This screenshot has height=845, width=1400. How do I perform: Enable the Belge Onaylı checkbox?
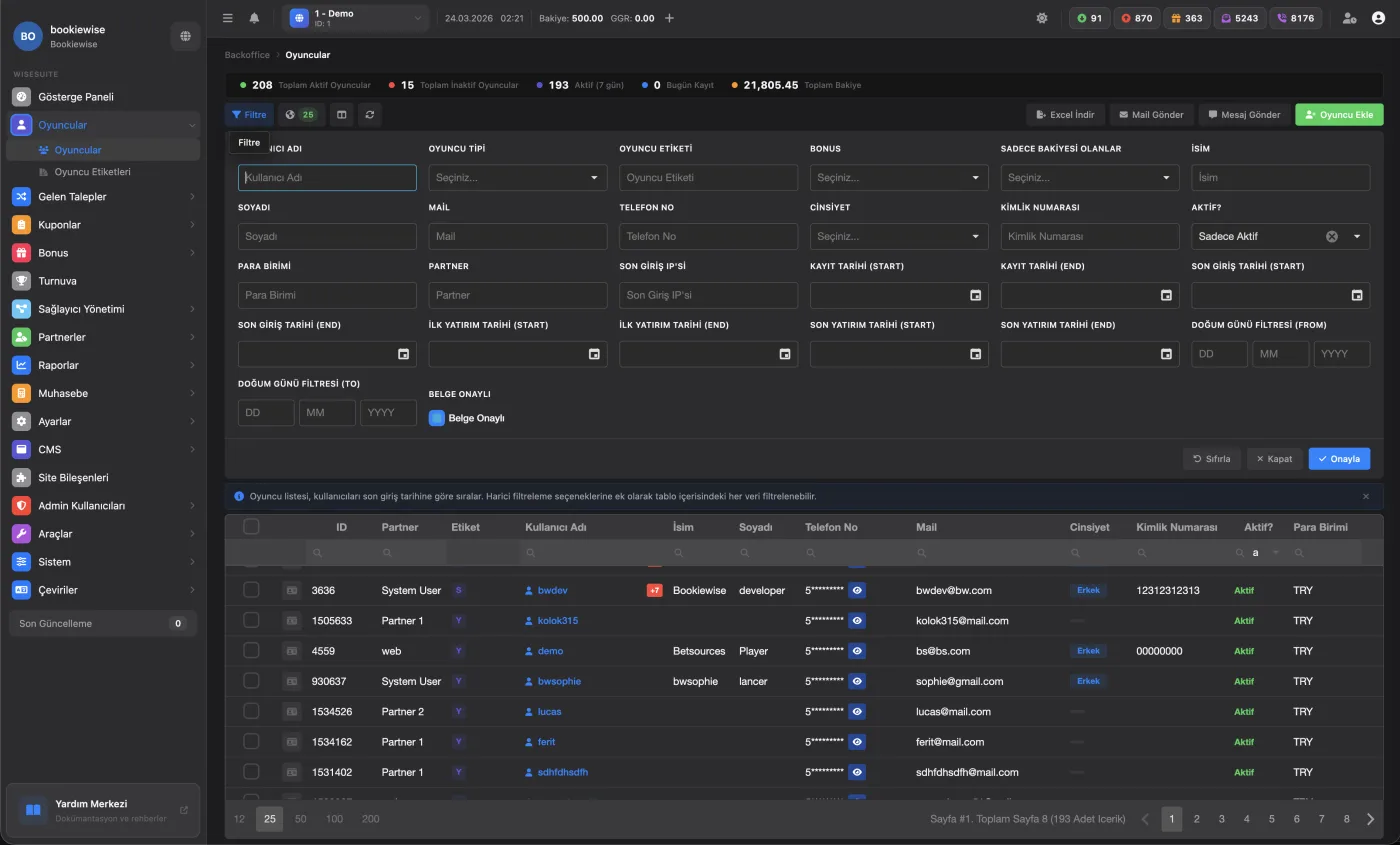[x=437, y=418]
